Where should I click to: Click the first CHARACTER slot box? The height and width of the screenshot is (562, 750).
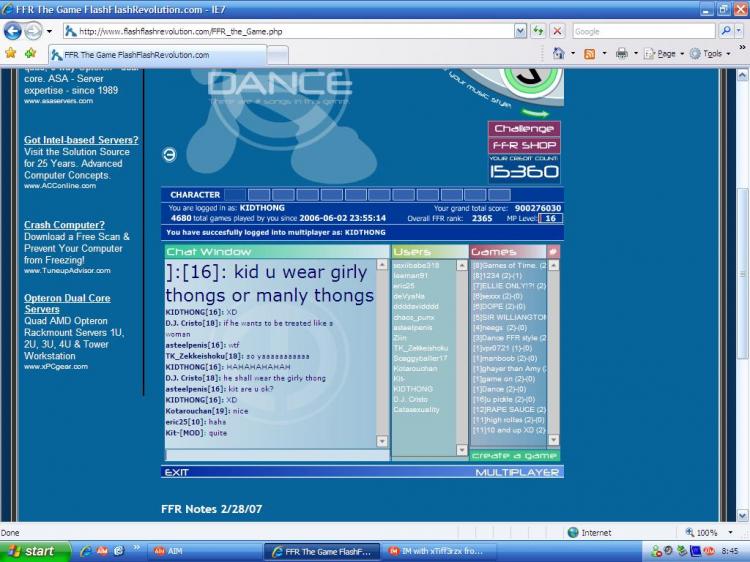235,195
